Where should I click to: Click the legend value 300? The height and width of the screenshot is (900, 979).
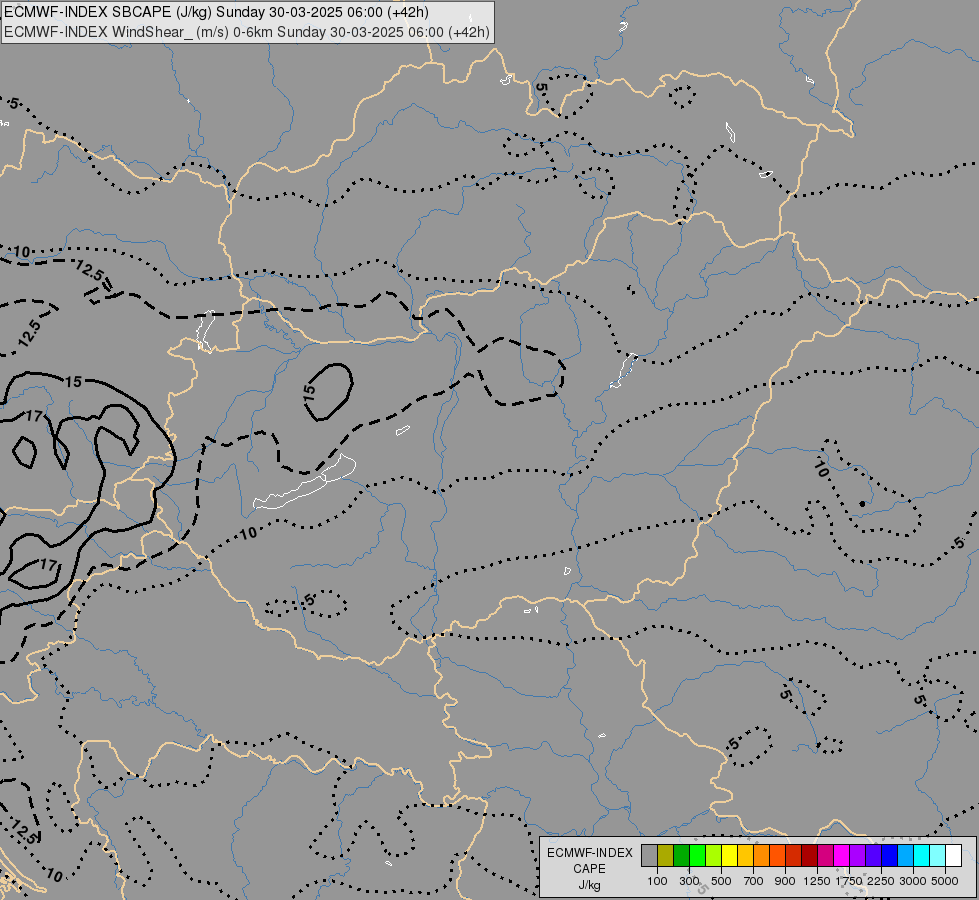coord(690,881)
